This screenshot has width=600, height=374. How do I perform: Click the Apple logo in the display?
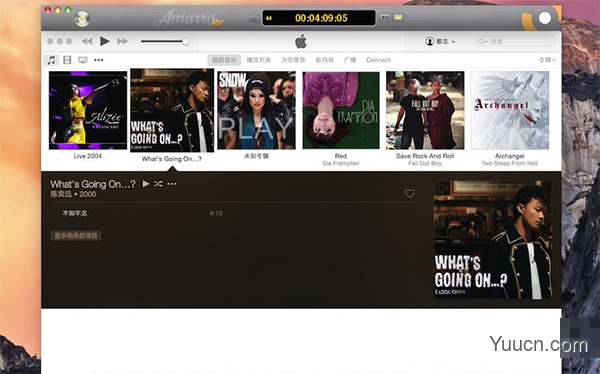pos(301,41)
